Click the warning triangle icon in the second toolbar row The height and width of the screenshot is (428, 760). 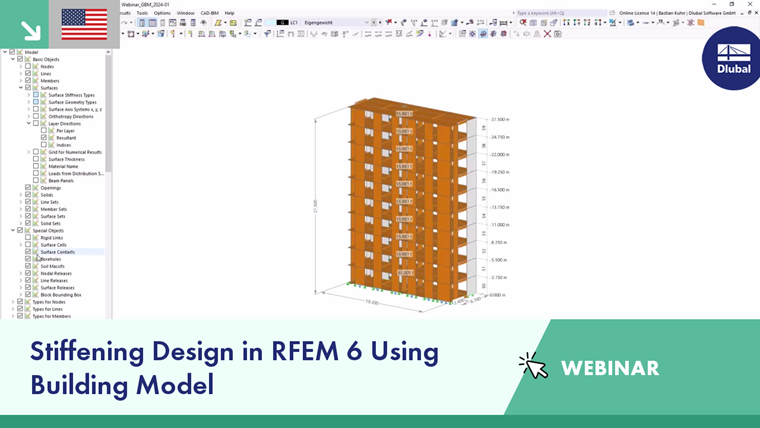536,34
